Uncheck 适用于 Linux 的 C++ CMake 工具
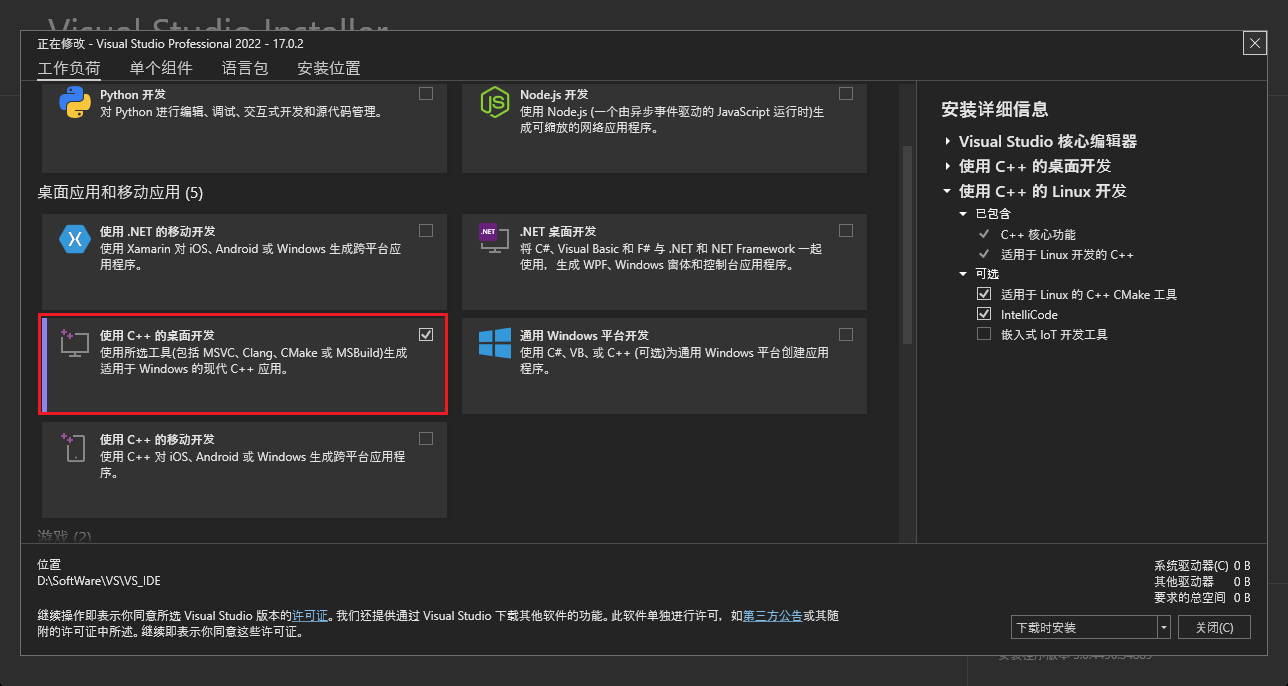This screenshot has height=686, width=1288. click(983, 293)
